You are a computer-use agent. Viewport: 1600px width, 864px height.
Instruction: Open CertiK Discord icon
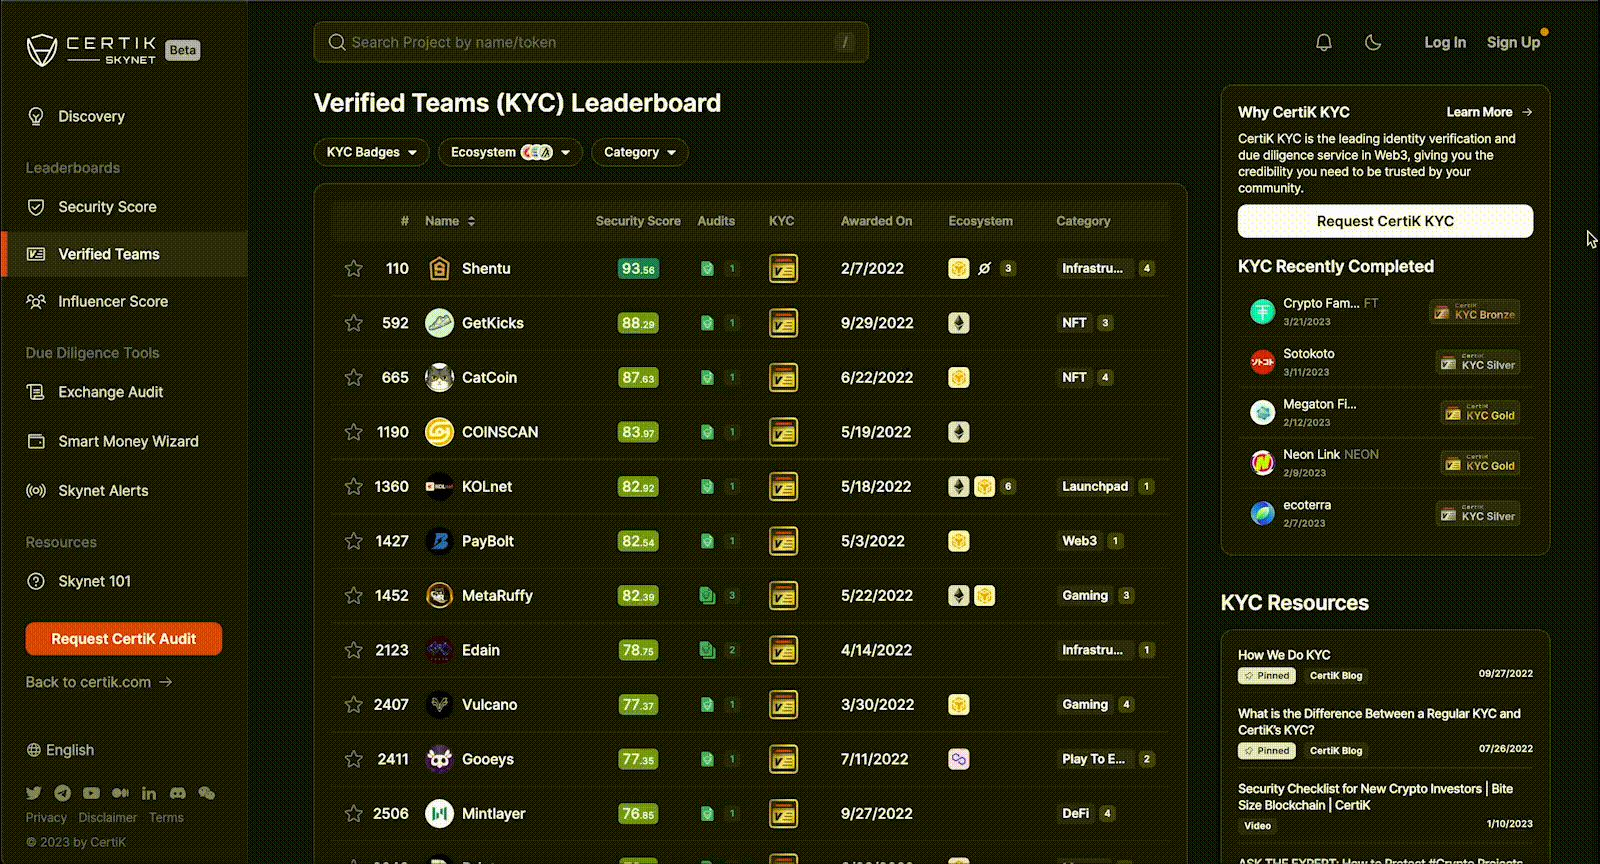178,793
